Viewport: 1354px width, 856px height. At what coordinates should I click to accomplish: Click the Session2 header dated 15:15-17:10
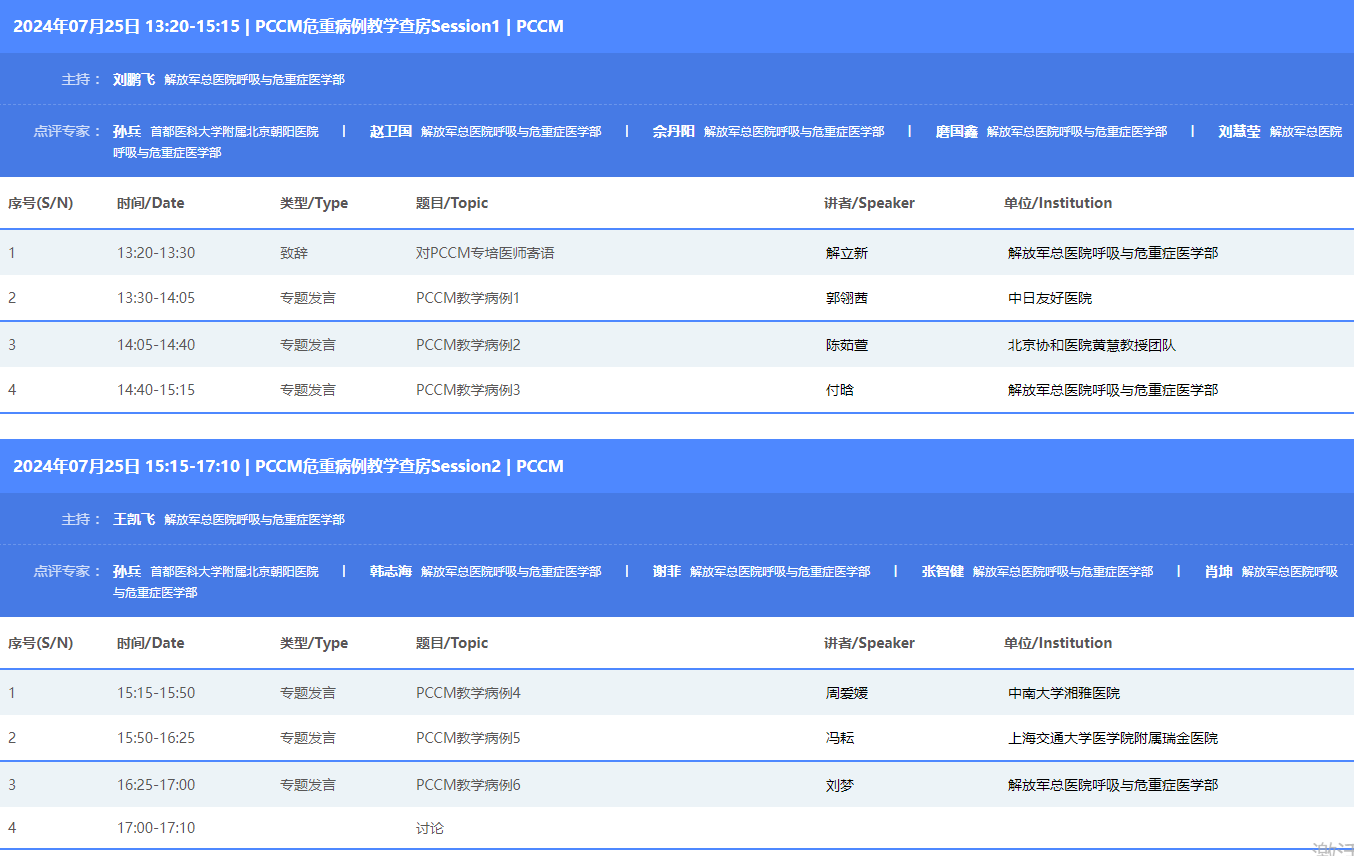tap(288, 466)
